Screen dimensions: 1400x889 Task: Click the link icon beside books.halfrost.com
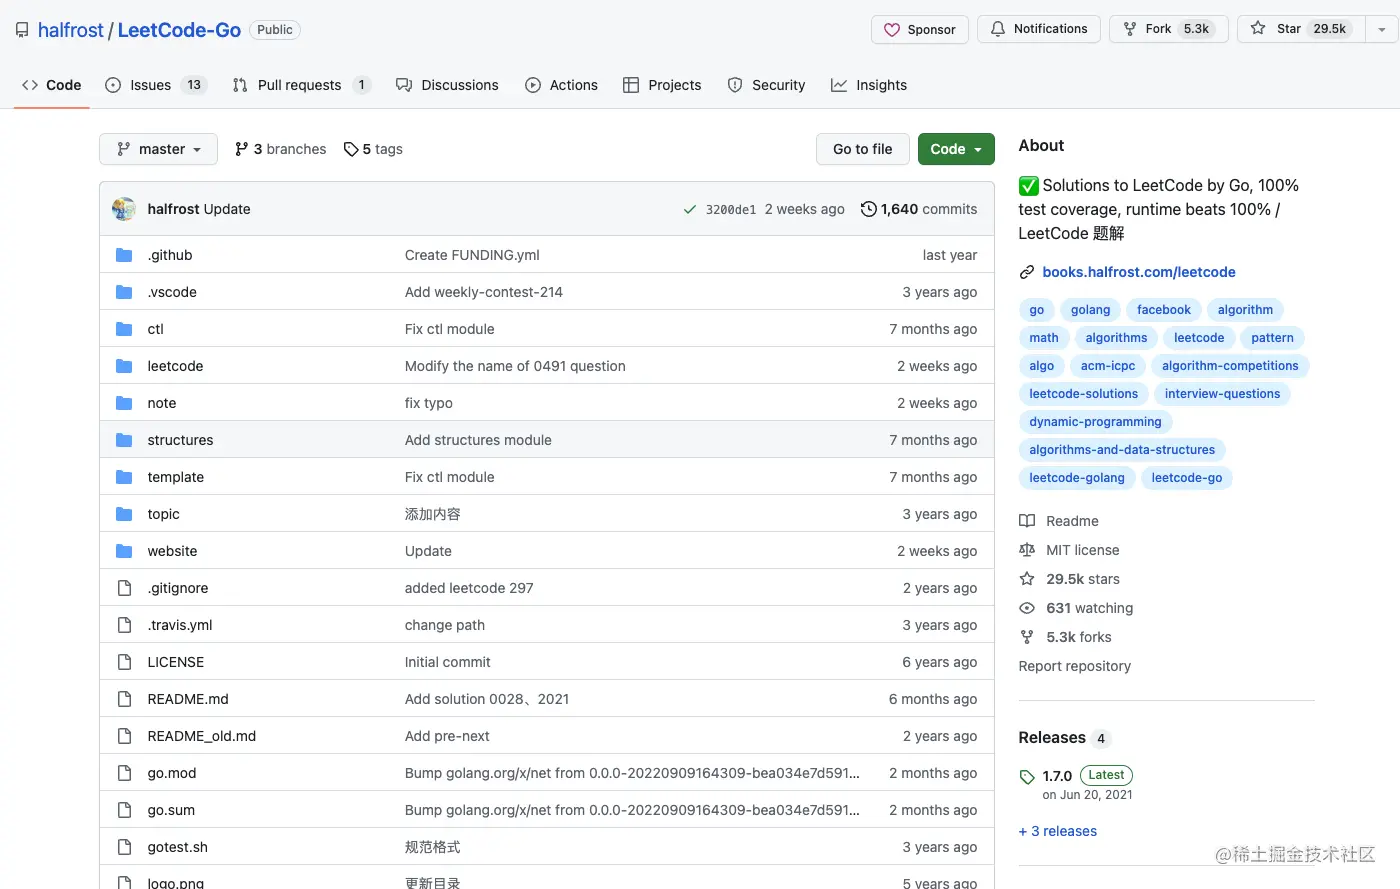click(x=1026, y=272)
